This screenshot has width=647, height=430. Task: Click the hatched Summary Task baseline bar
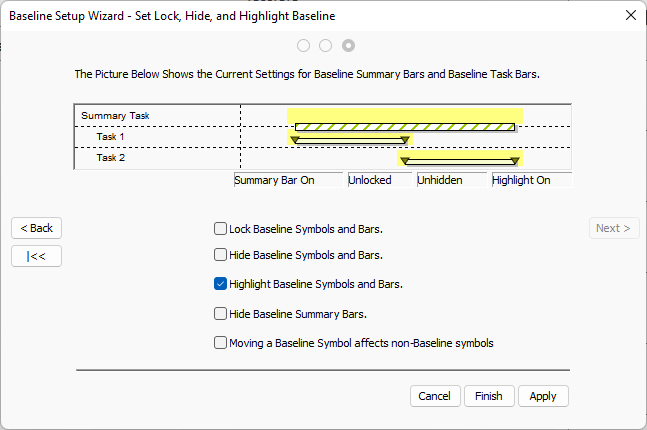[405, 127]
